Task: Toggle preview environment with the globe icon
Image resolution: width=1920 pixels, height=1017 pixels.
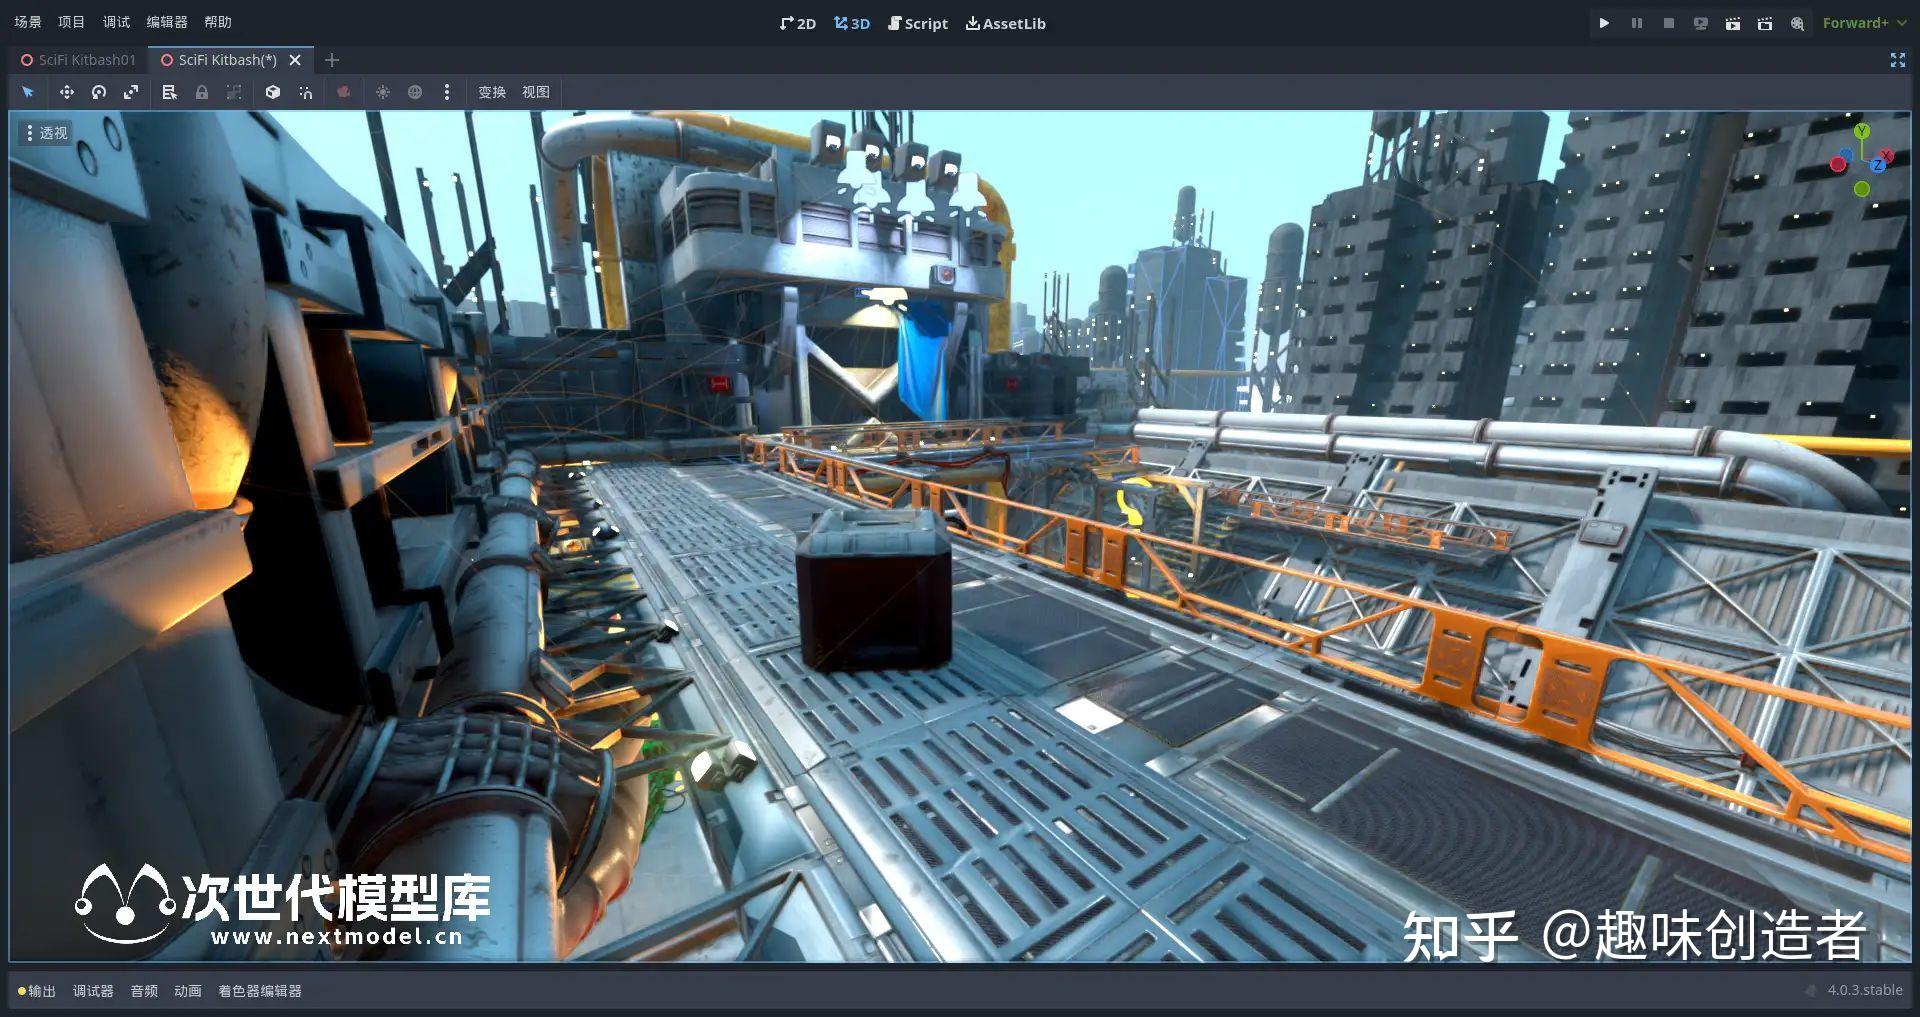Action: click(x=415, y=92)
